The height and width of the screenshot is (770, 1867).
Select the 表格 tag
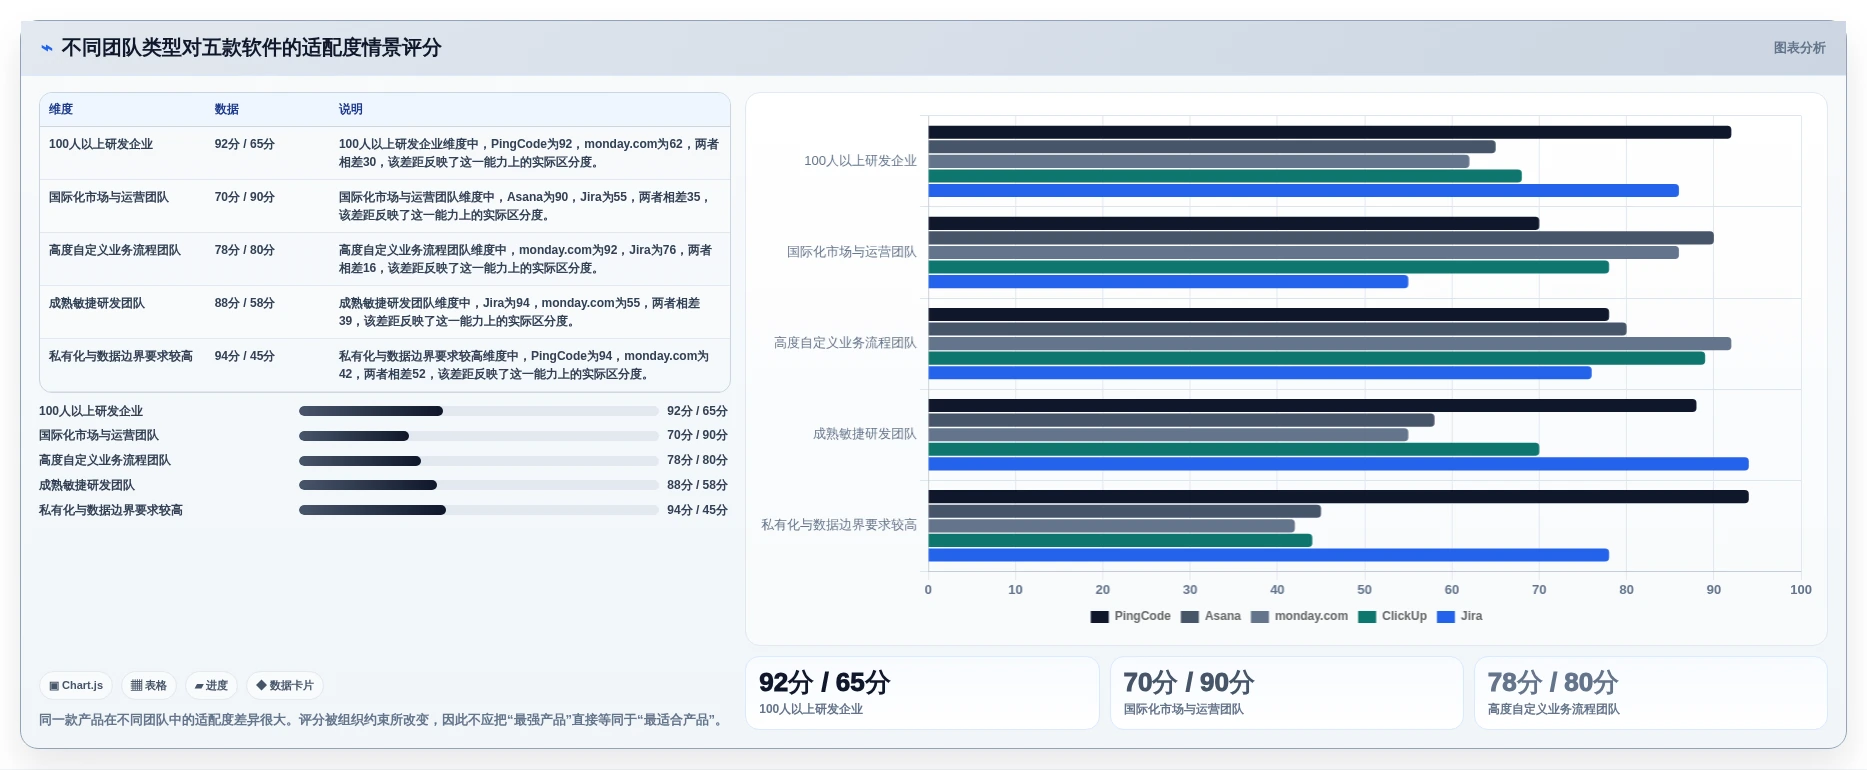click(x=149, y=685)
